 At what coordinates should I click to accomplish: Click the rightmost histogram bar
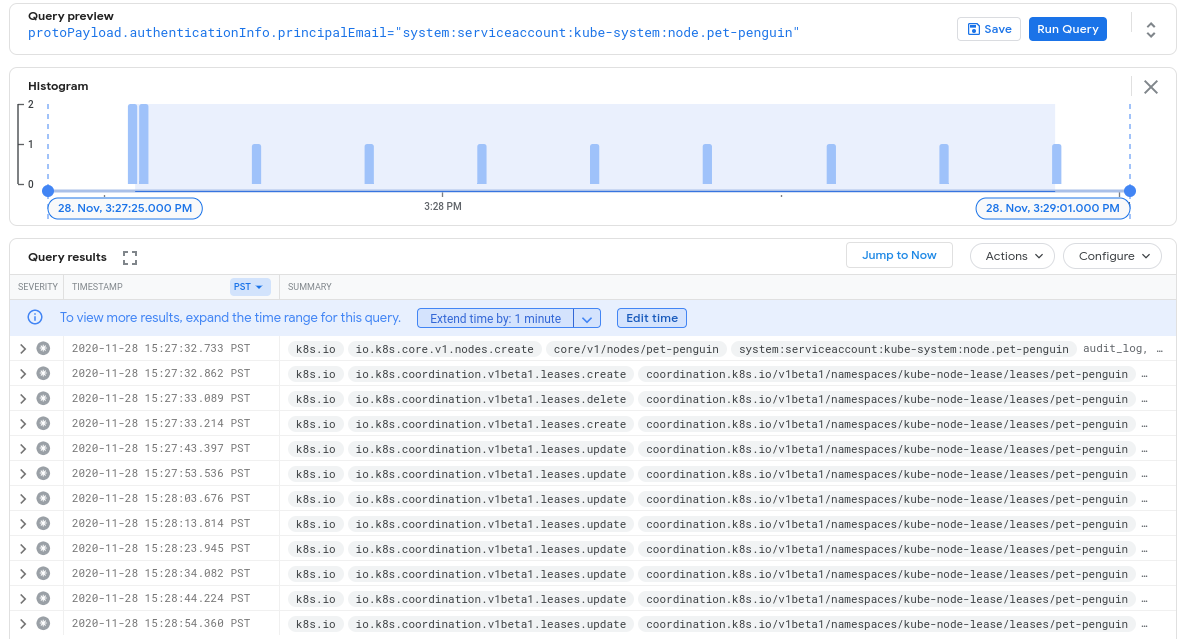click(x=1056, y=164)
